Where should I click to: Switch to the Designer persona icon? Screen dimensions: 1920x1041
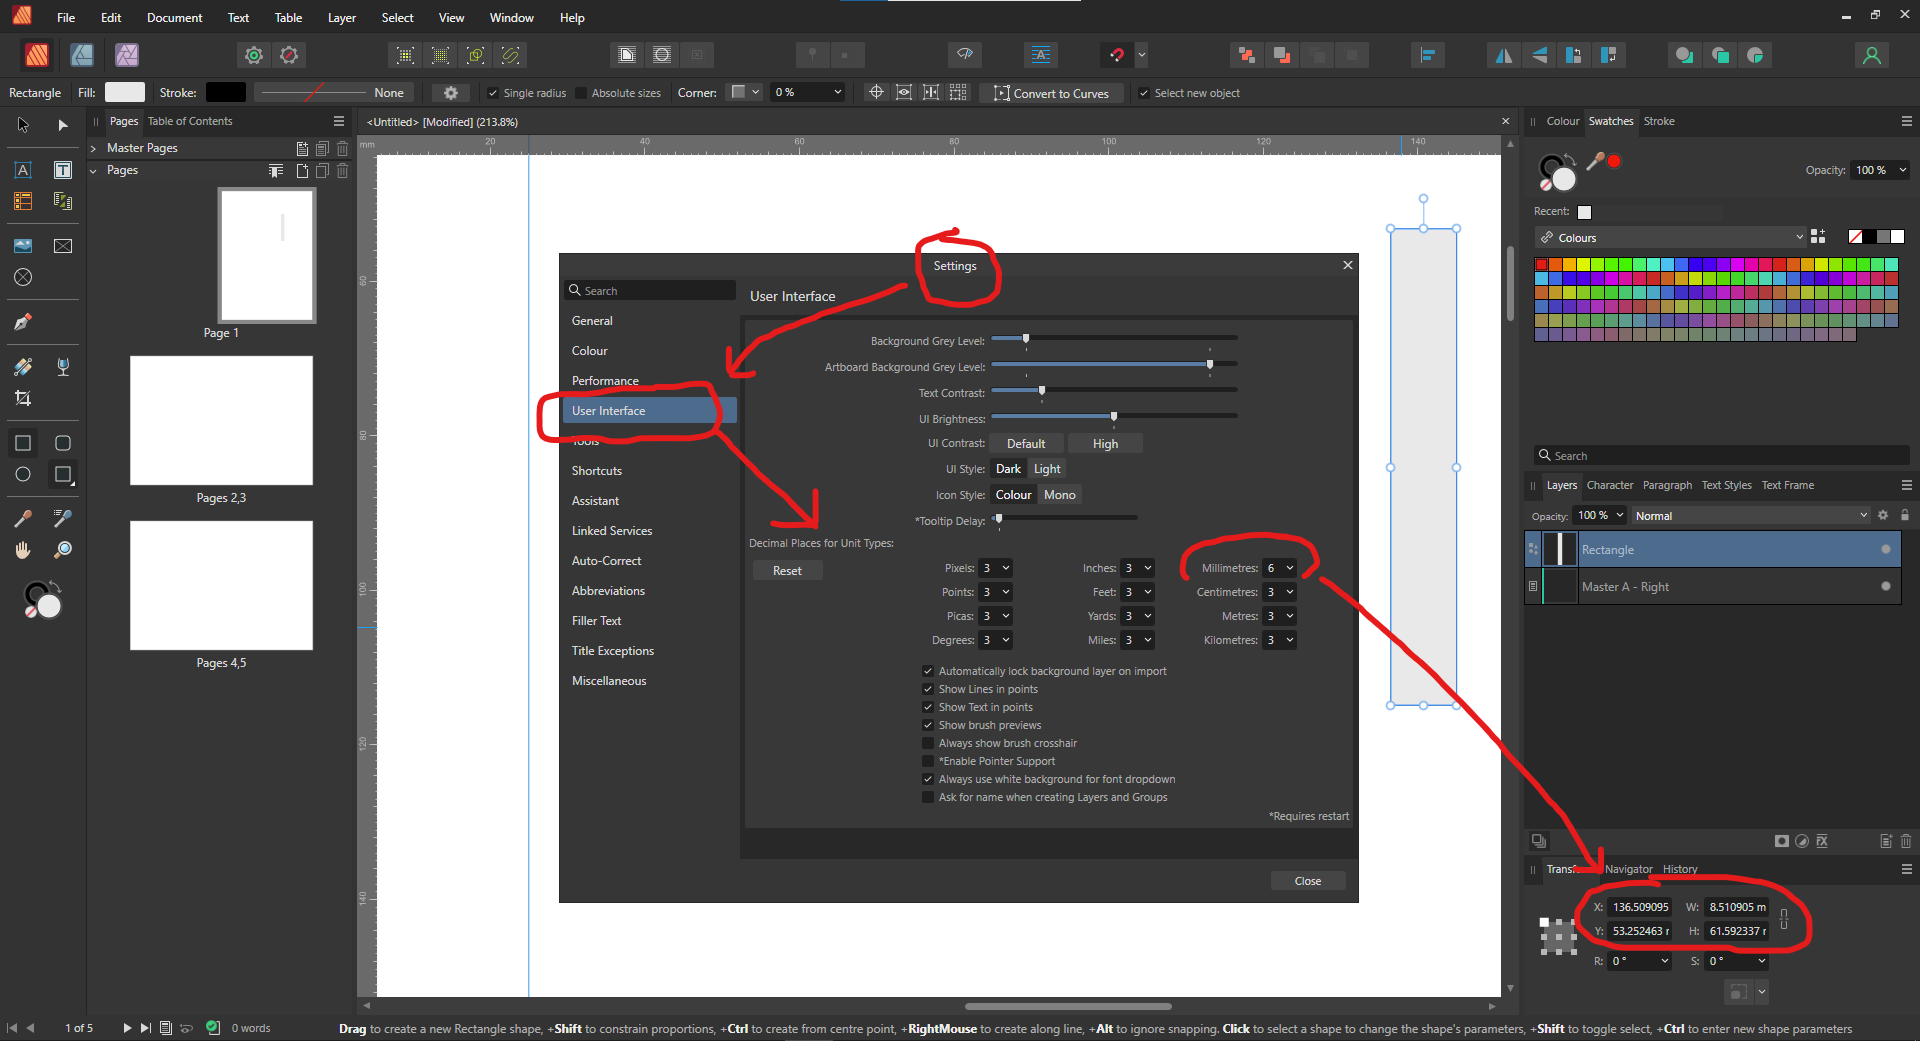click(x=82, y=55)
